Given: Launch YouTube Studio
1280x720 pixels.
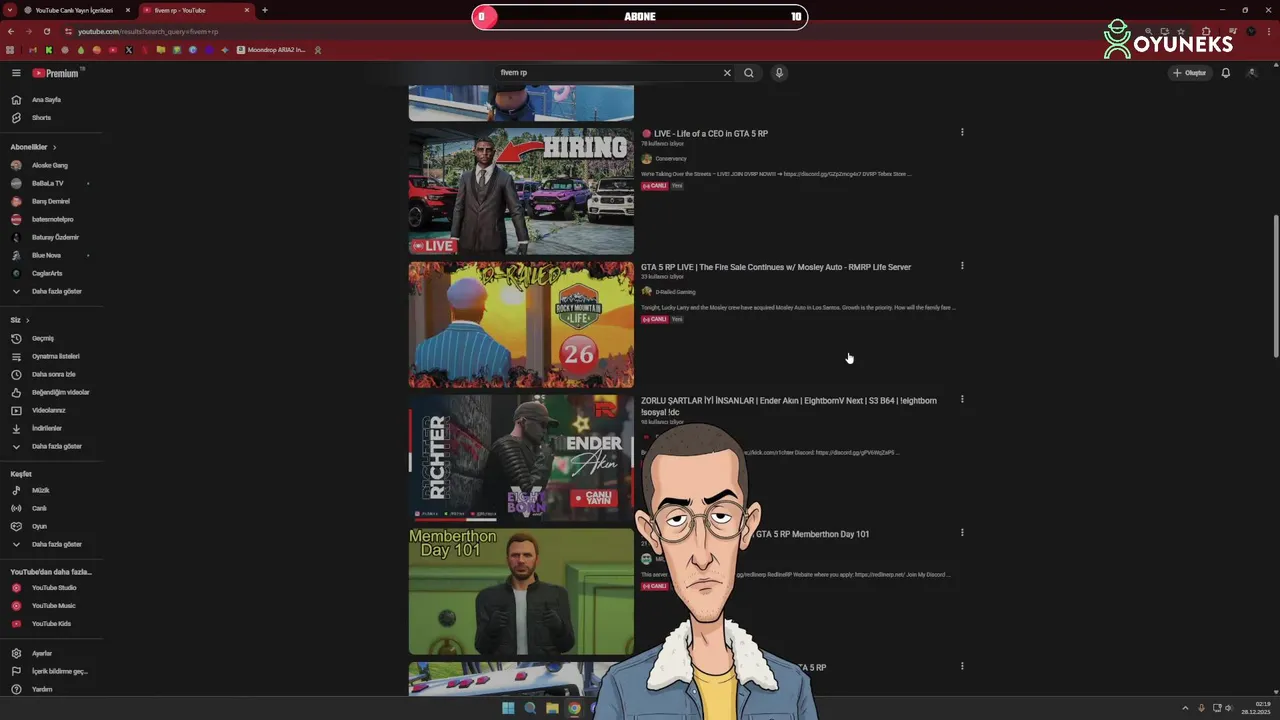Looking at the screenshot, I should tap(54, 588).
